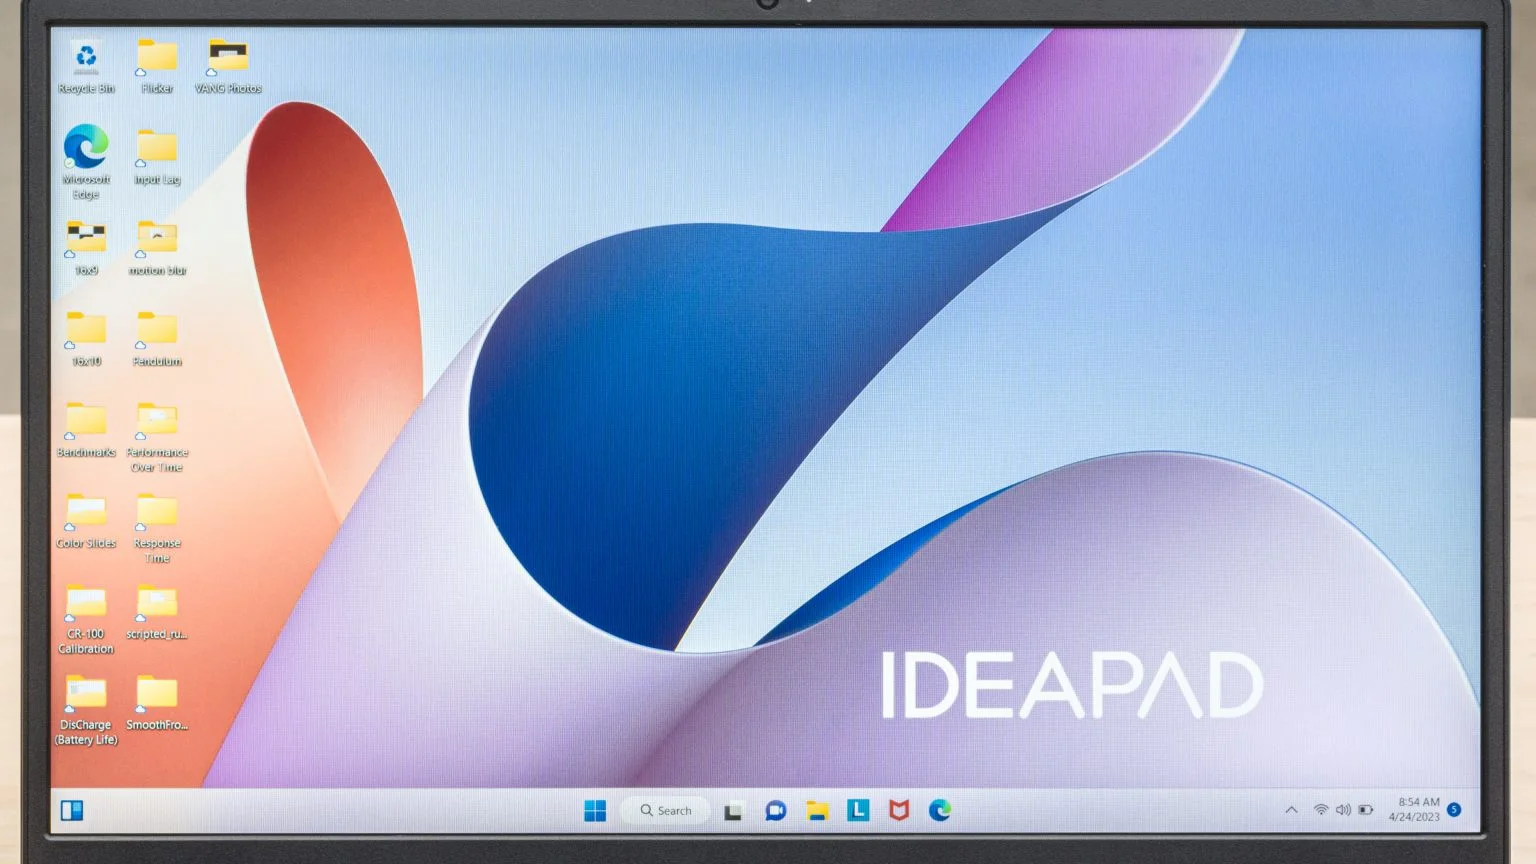Click the speaker volume tray icon
This screenshot has height=864, width=1536.
(x=1343, y=810)
